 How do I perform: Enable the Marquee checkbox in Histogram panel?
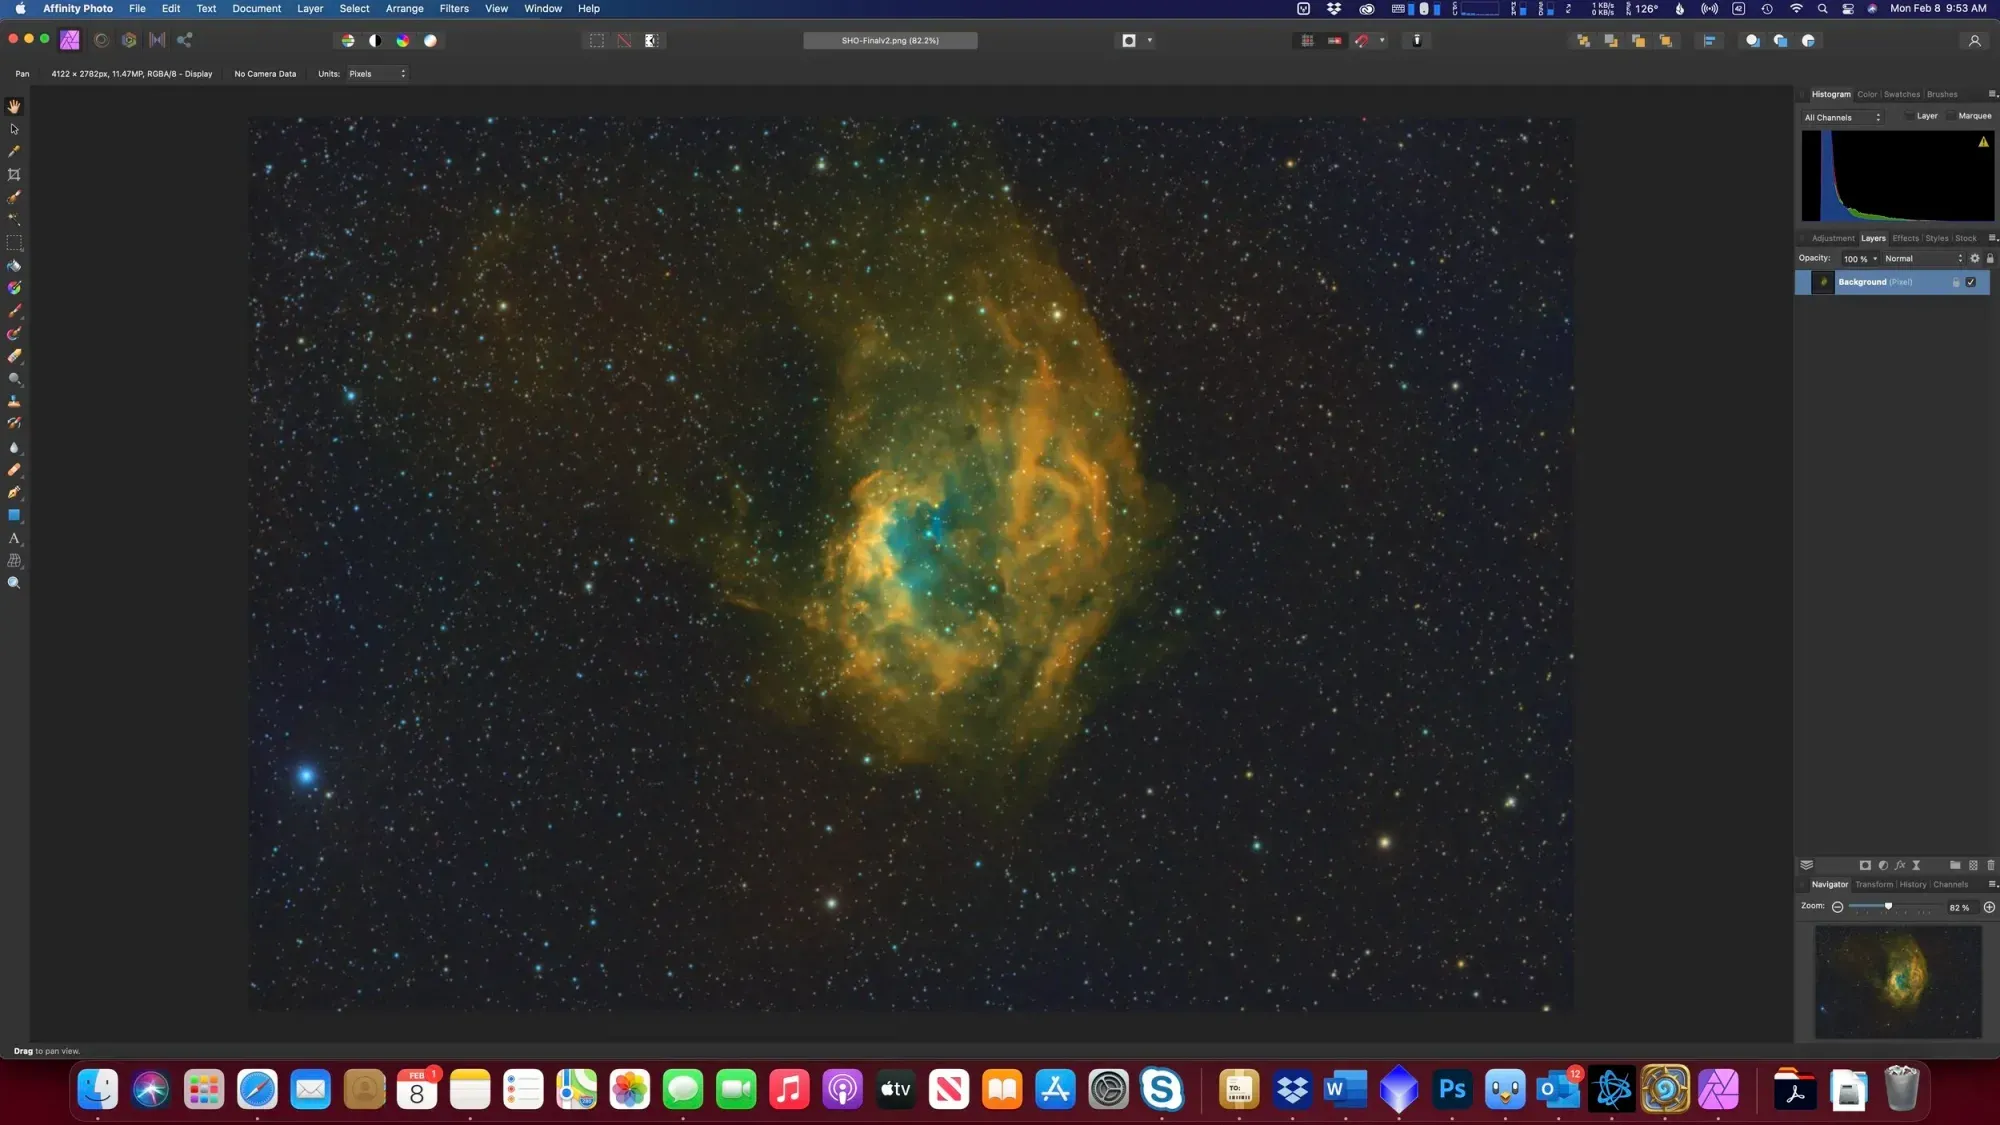pos(1951,116)
